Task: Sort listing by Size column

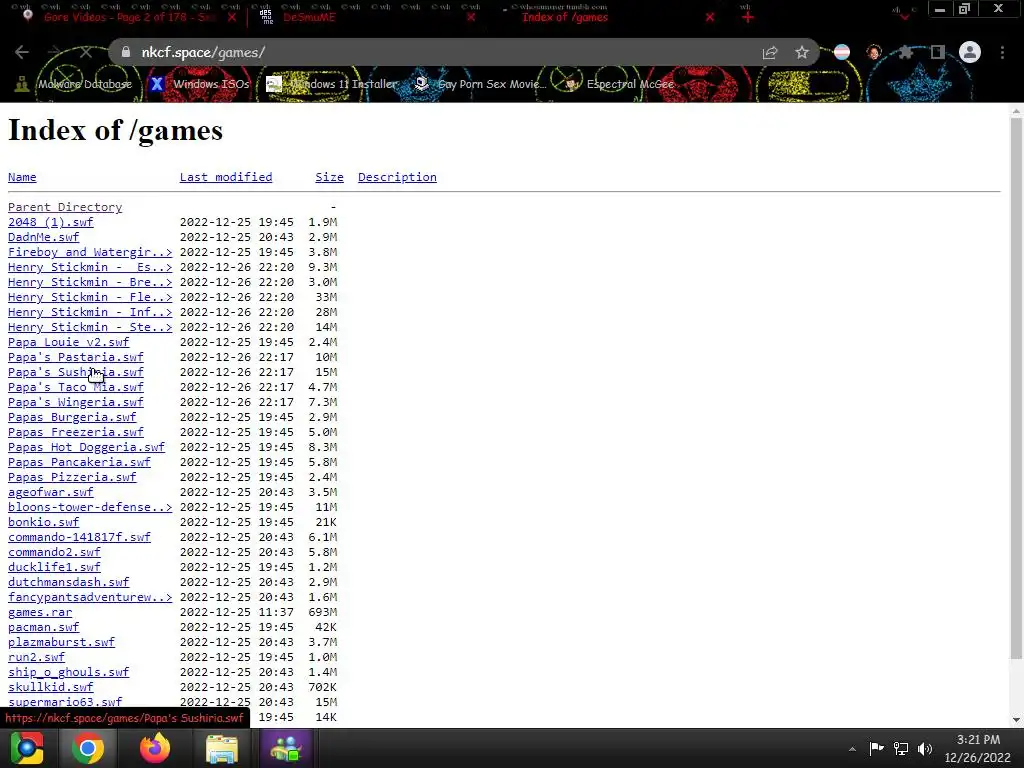Action: (x=329, y=177)
